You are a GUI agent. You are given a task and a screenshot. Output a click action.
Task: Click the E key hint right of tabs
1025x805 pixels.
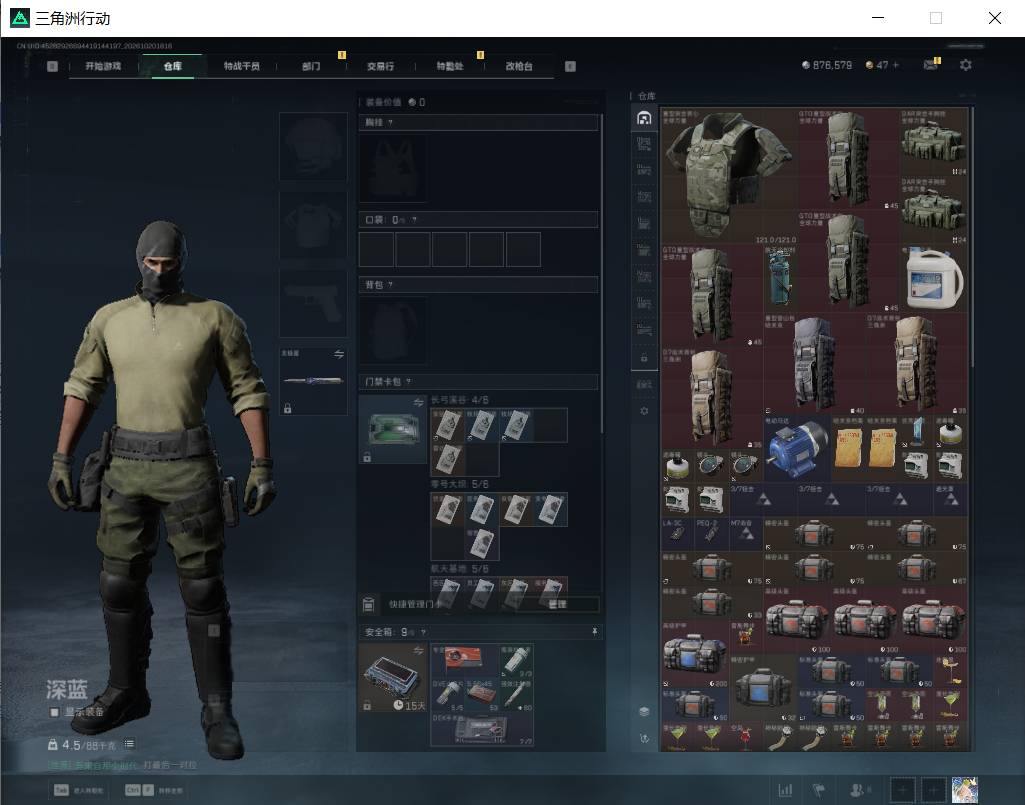click(x=570, y=66)
